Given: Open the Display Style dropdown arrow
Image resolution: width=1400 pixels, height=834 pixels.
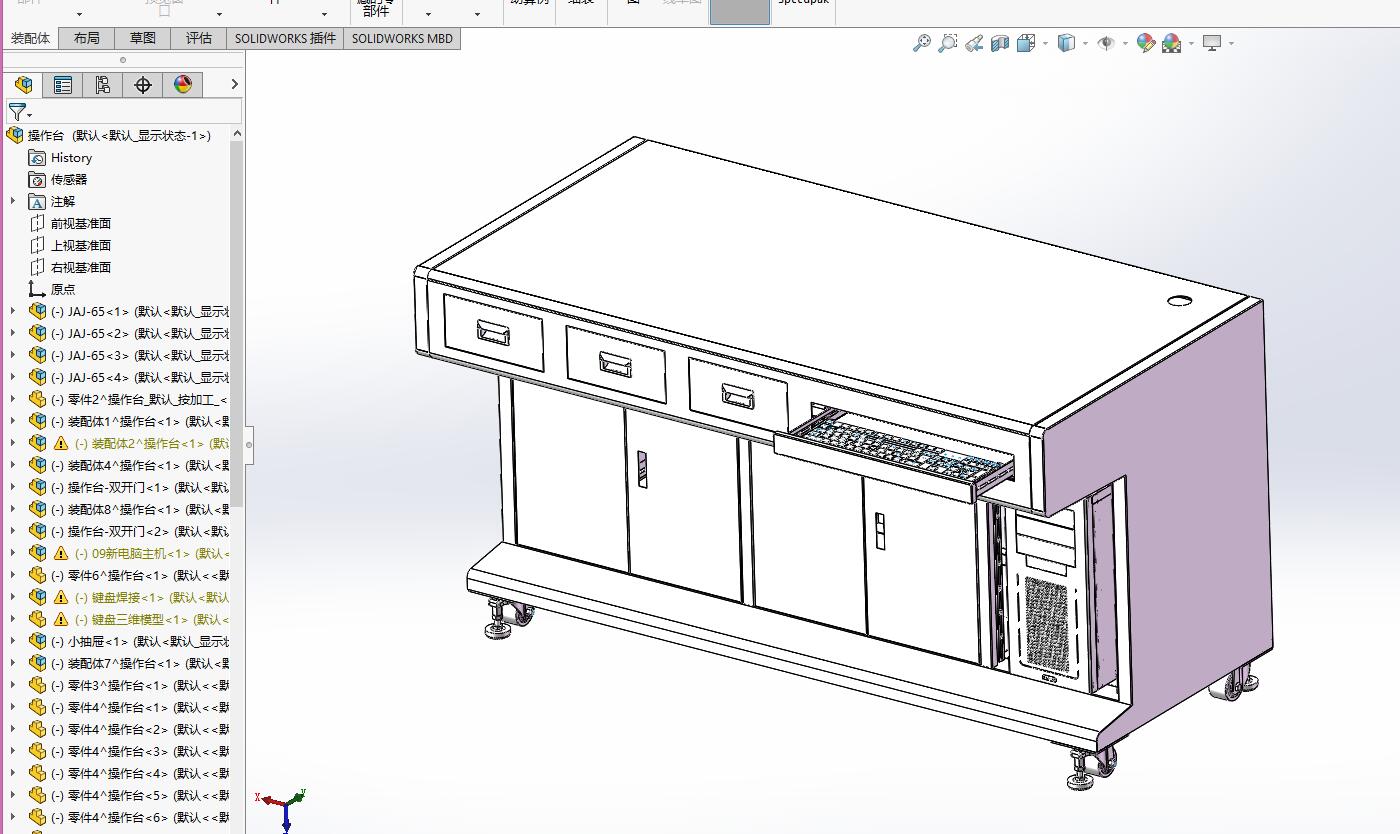Looking at the screenshot, I should (x=1085, y=43).
